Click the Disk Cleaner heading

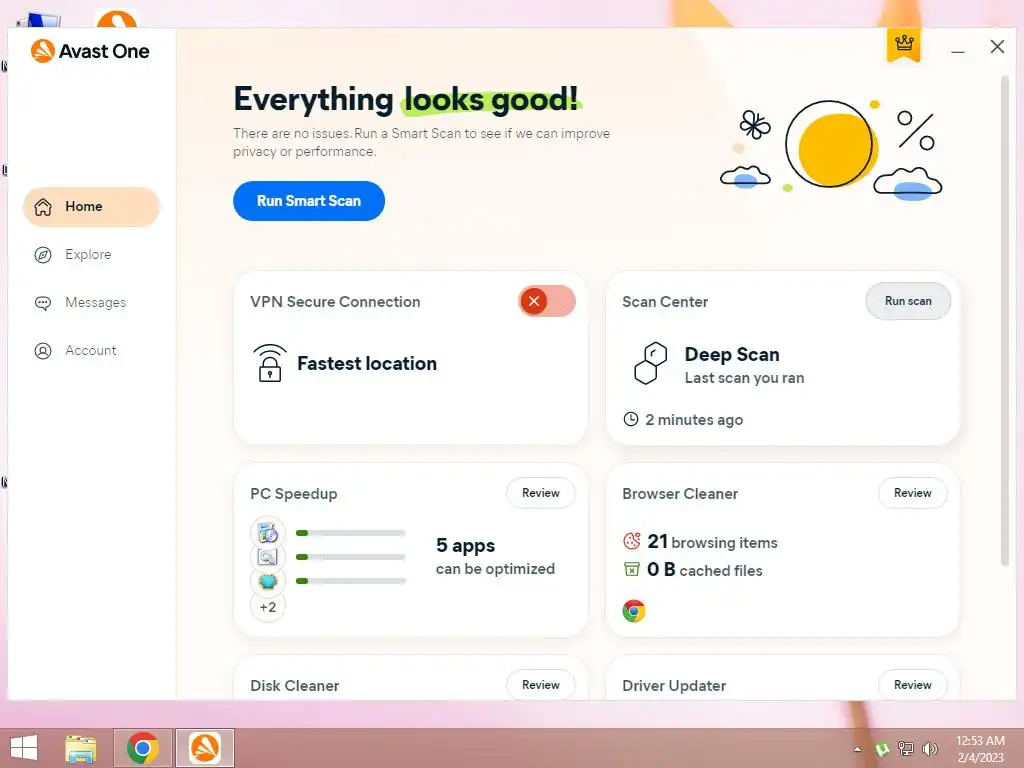coord(295,686)
